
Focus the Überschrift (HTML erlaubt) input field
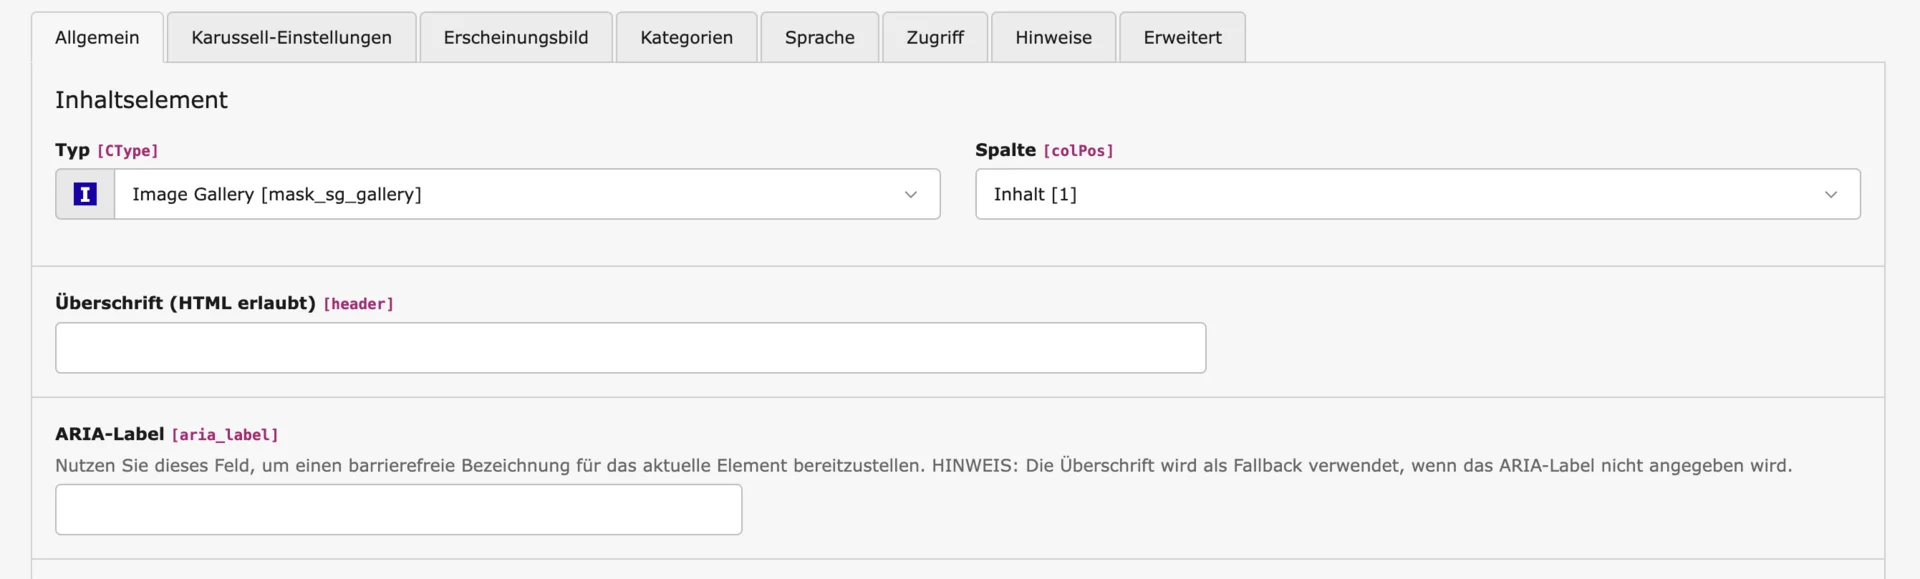pos(631,348)
